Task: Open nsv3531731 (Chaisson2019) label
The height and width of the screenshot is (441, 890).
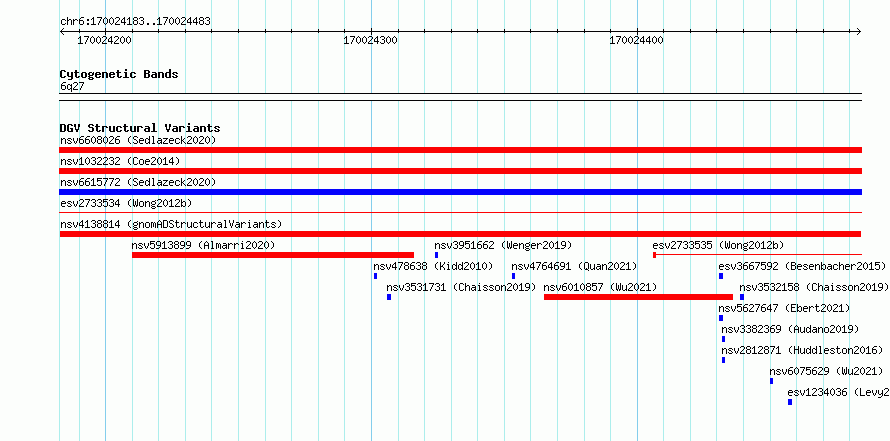Action: (x=461, y=287)
